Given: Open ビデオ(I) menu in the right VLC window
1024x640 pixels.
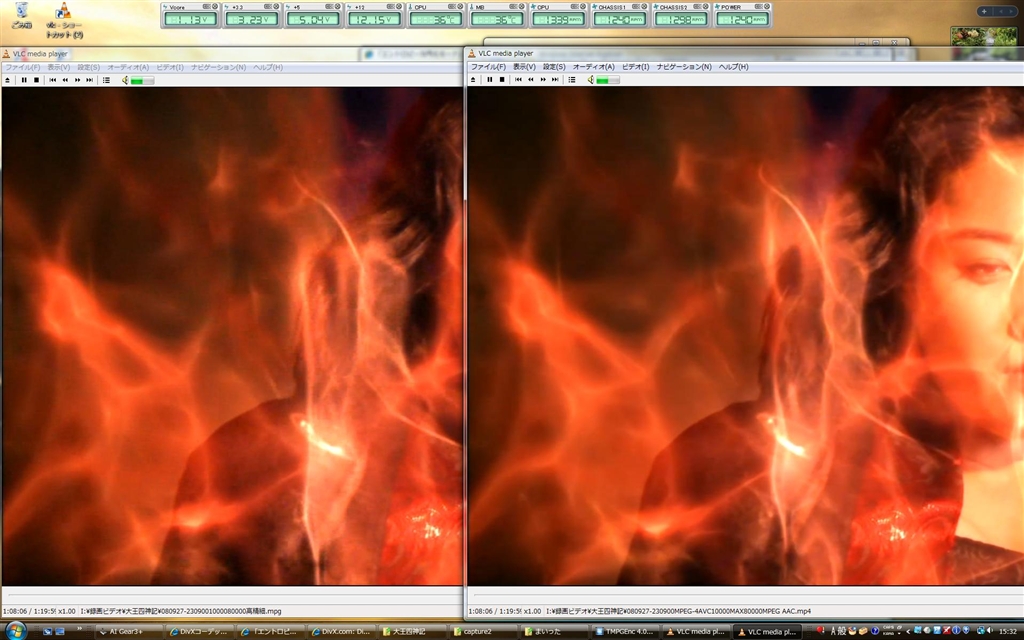Looking at the screenshot, I should coord(635,67).
